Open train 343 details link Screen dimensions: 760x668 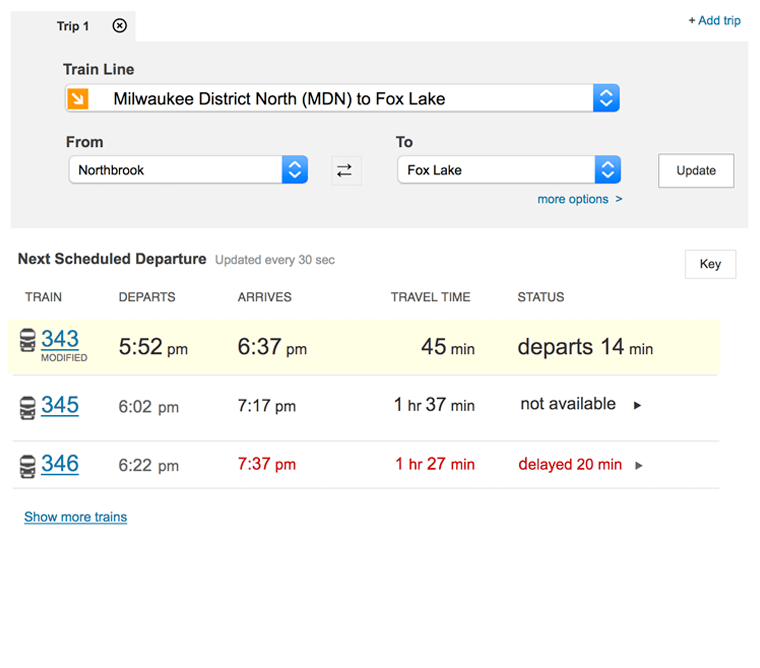click(x=60, y=339)
